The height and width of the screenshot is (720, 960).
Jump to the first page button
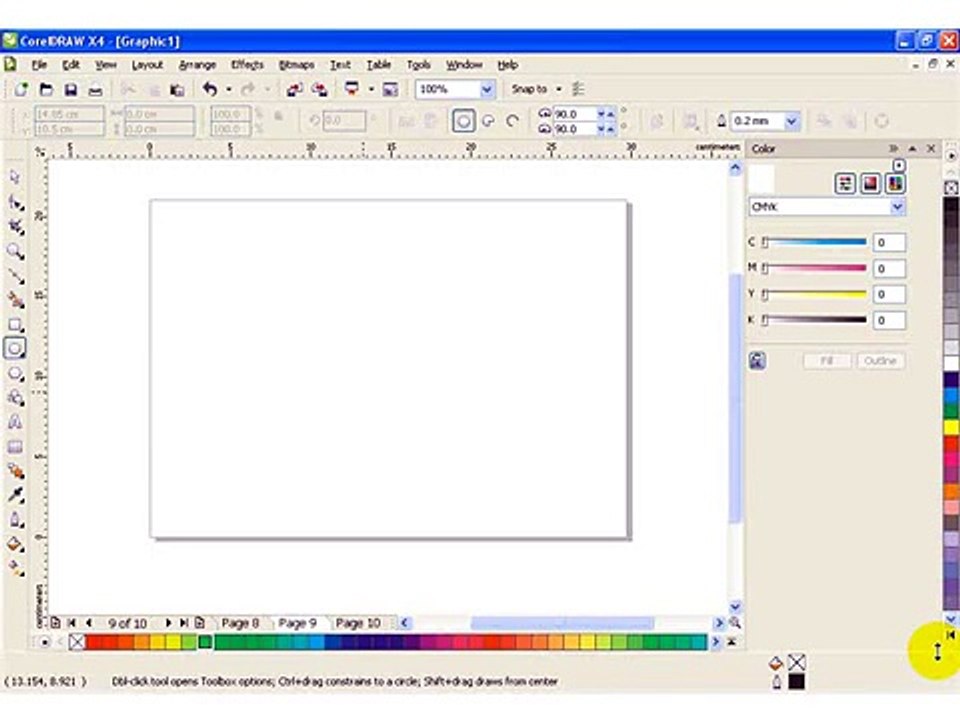(72, 623)
